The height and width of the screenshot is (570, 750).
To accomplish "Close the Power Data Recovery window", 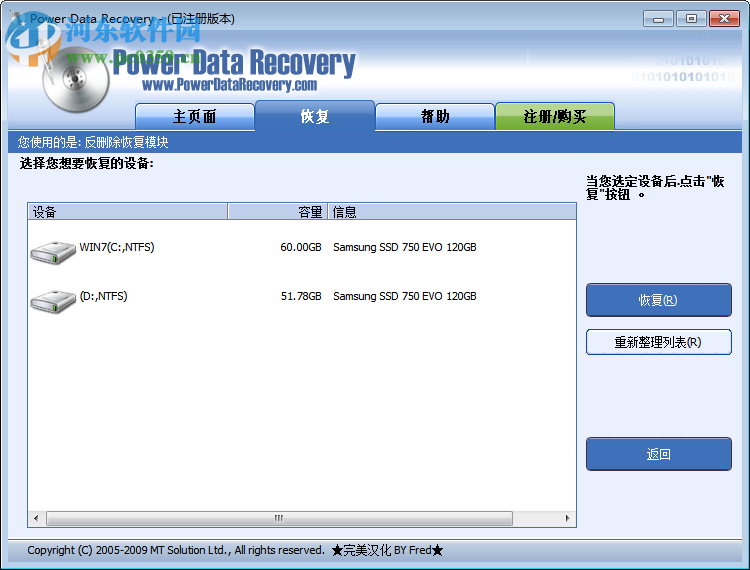I will tap(724, 19).
